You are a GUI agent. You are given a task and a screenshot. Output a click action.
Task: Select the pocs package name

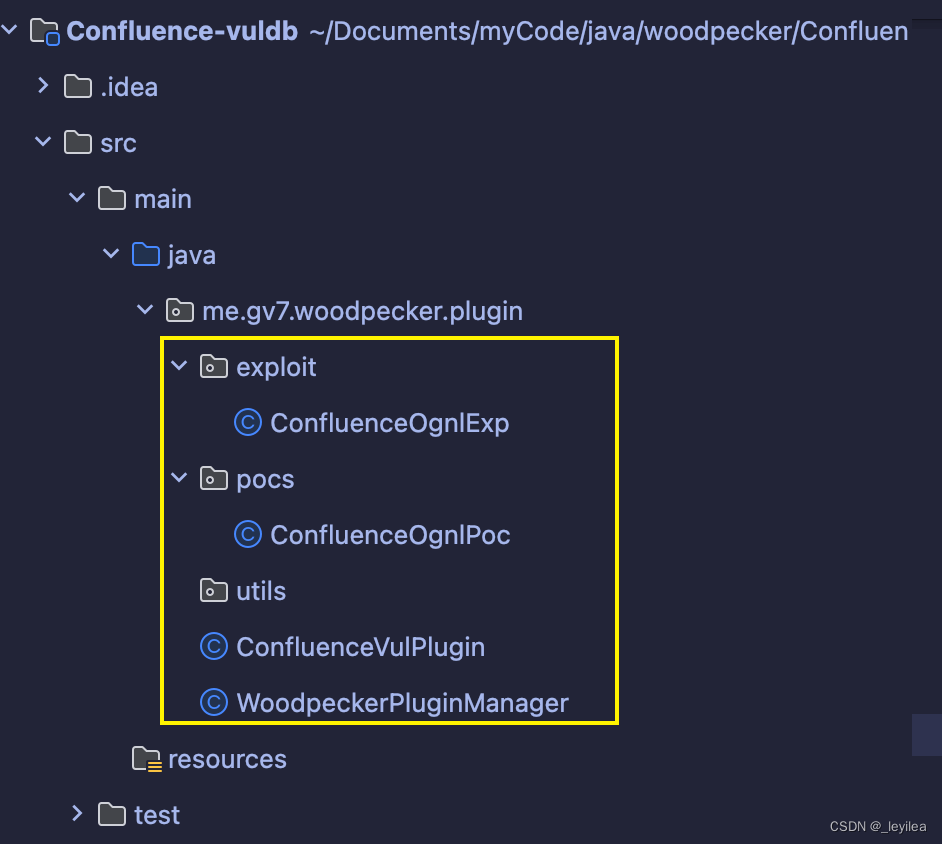(x=266, y=478)
